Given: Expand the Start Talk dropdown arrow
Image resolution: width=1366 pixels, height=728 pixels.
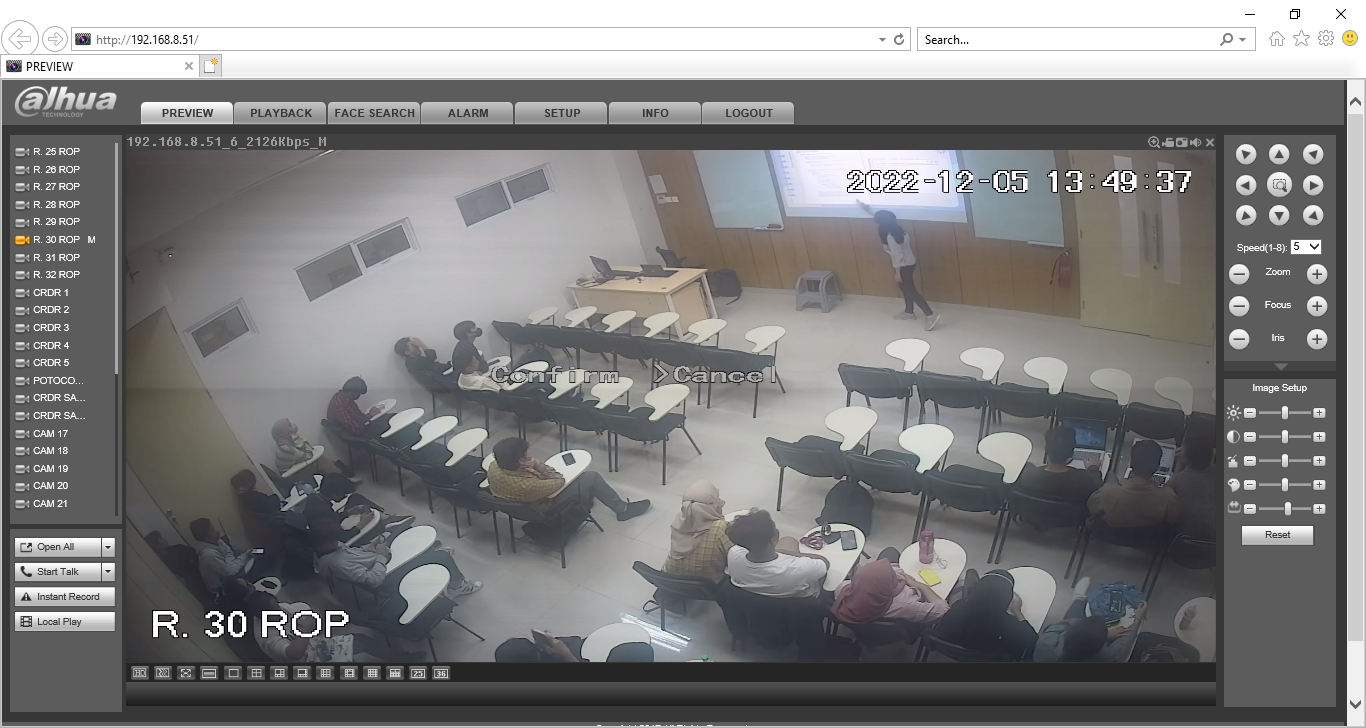Looking at the screenshot, I should [x=108, y=572].
